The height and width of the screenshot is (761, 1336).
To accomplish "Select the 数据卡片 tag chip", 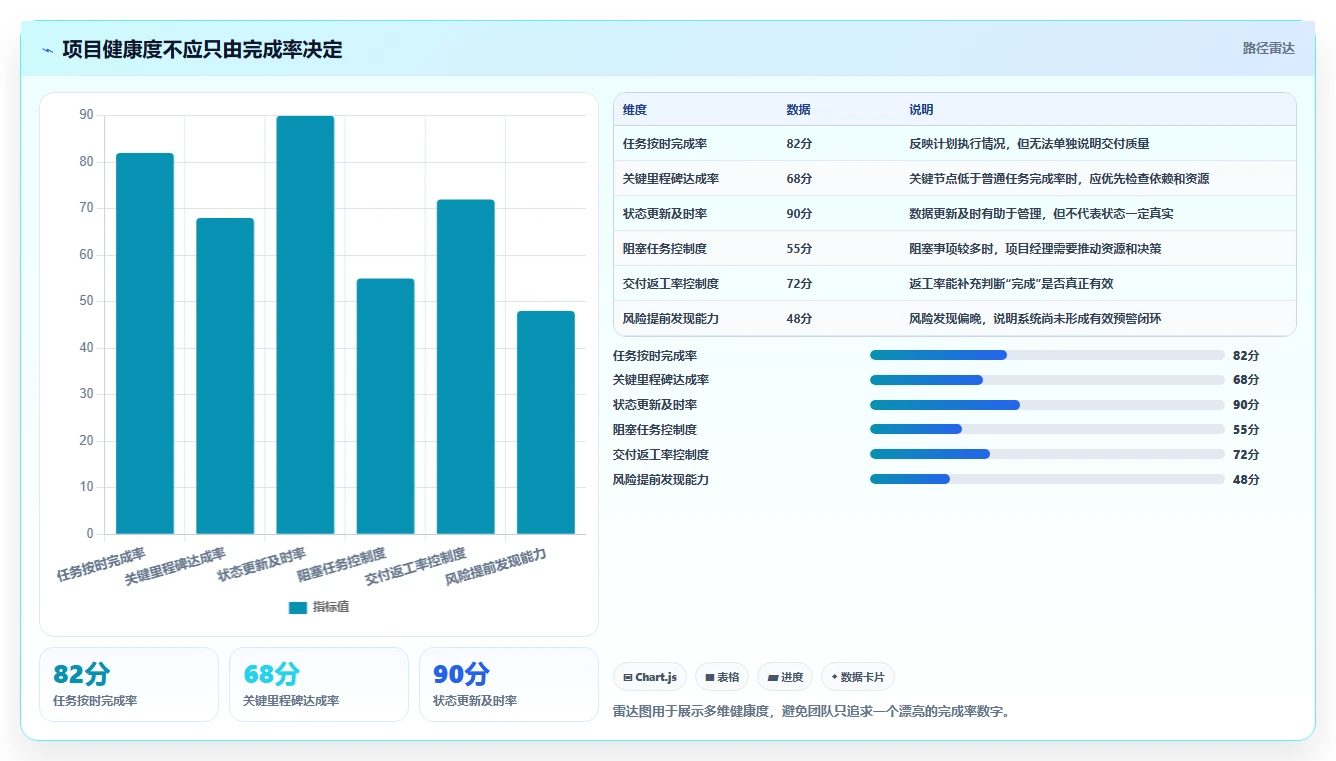I will click(858, 677).
